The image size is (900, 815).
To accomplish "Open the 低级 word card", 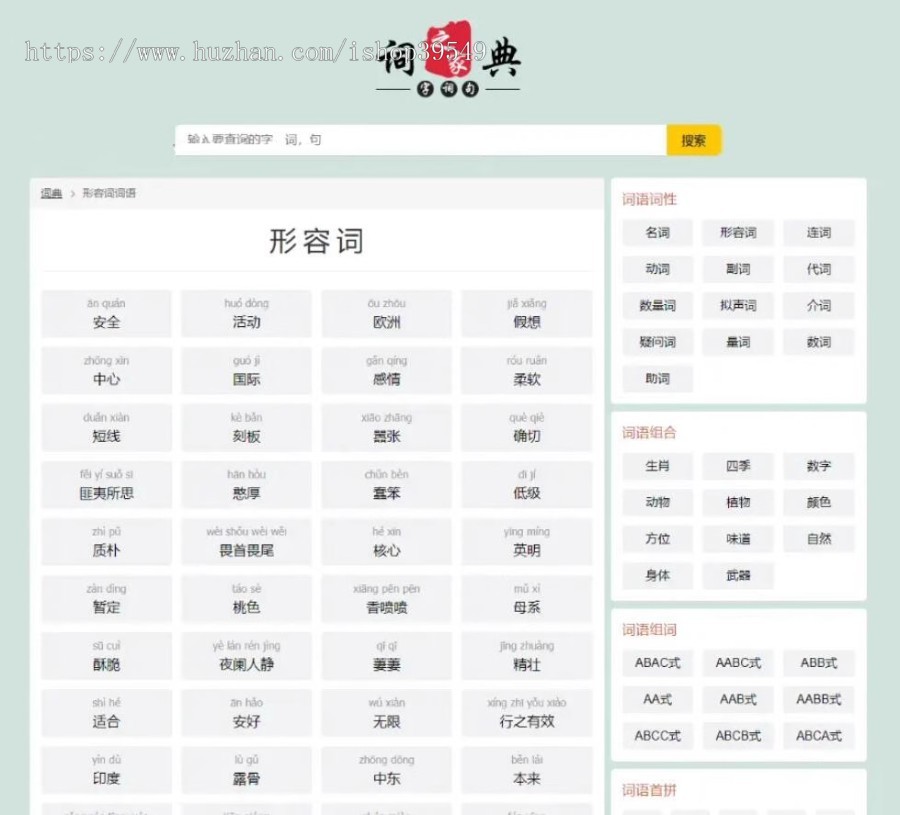I will 527,484.
